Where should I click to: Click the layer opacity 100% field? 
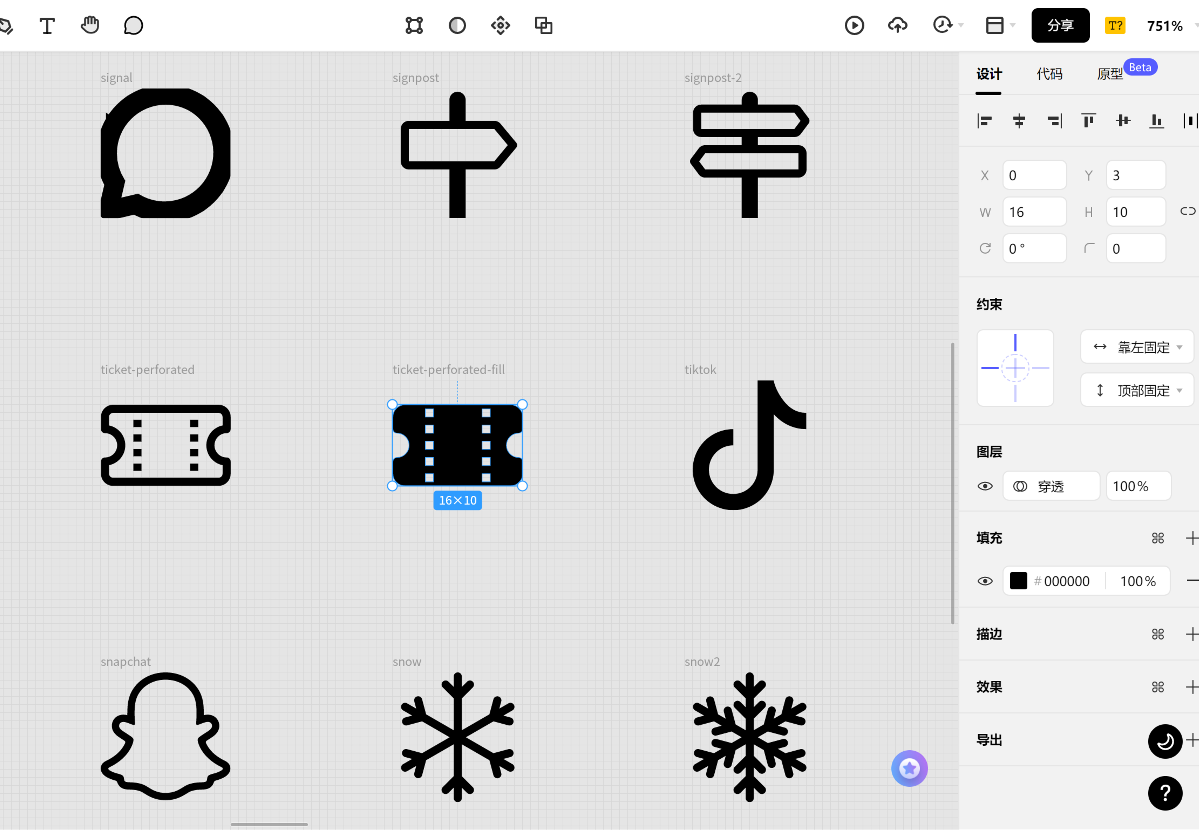click(1138, 487)
